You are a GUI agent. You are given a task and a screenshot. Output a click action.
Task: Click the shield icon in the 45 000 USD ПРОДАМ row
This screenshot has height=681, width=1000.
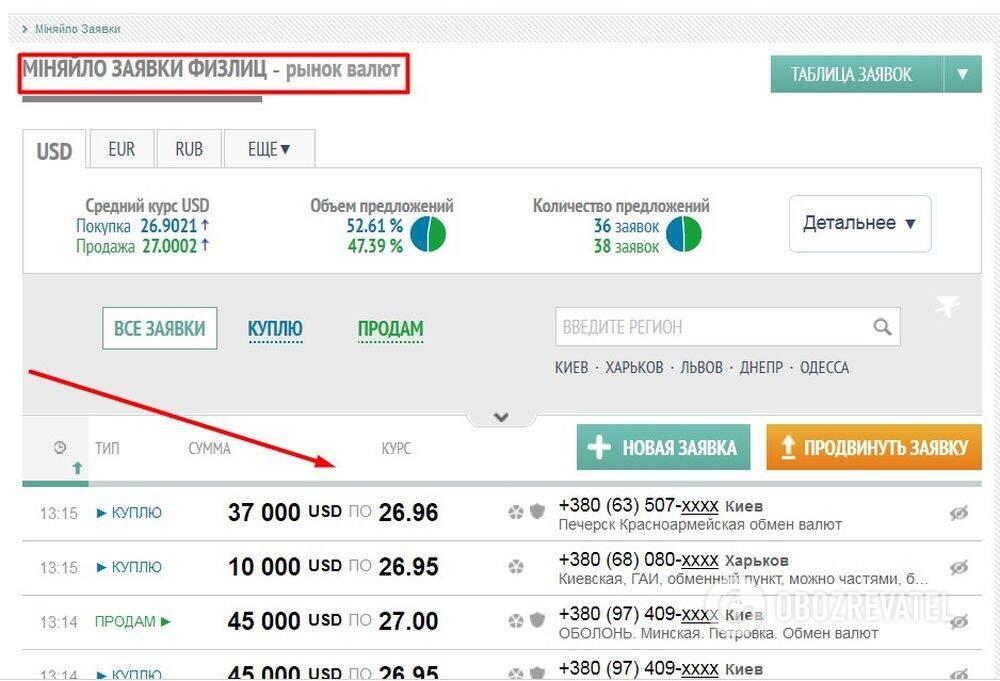[537, 621]
